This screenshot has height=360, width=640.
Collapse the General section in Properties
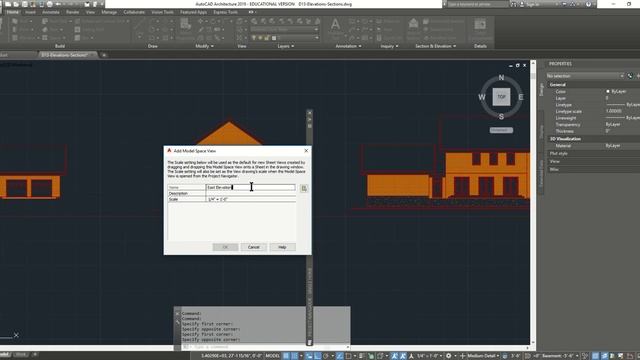point(558,85)
